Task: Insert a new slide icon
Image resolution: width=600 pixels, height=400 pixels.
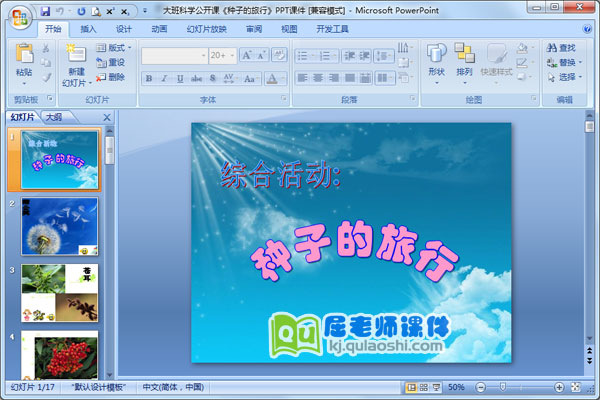Action: point(76,53)
